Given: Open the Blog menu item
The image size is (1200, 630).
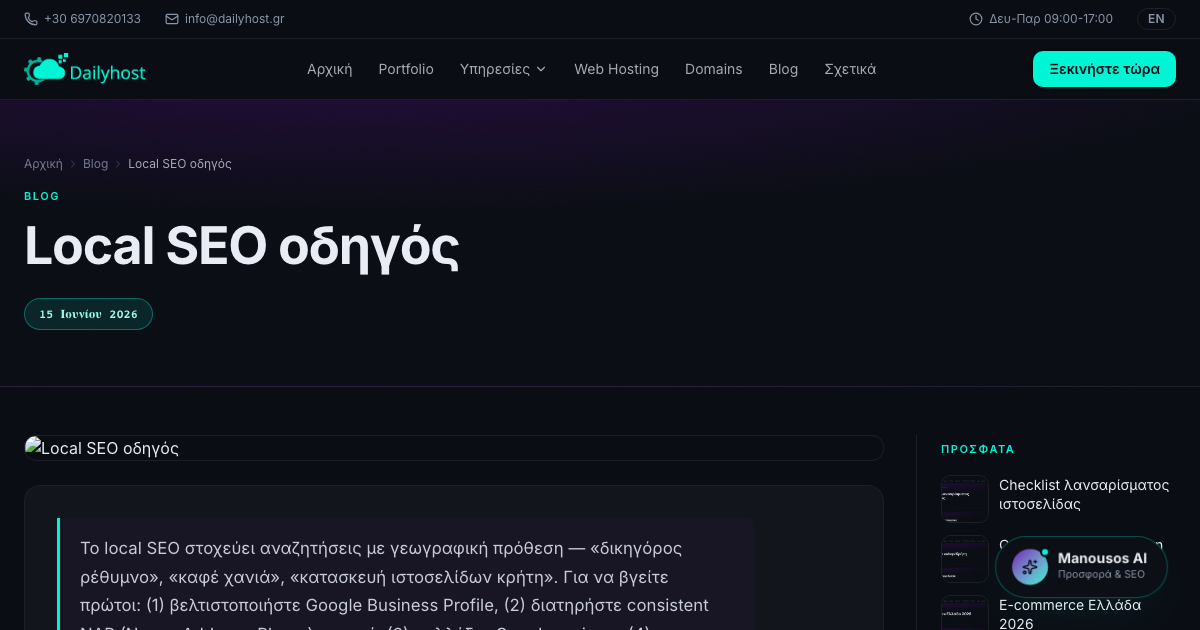Looking at the screenshot, I should pyautogui.click(x=784, y=69).
